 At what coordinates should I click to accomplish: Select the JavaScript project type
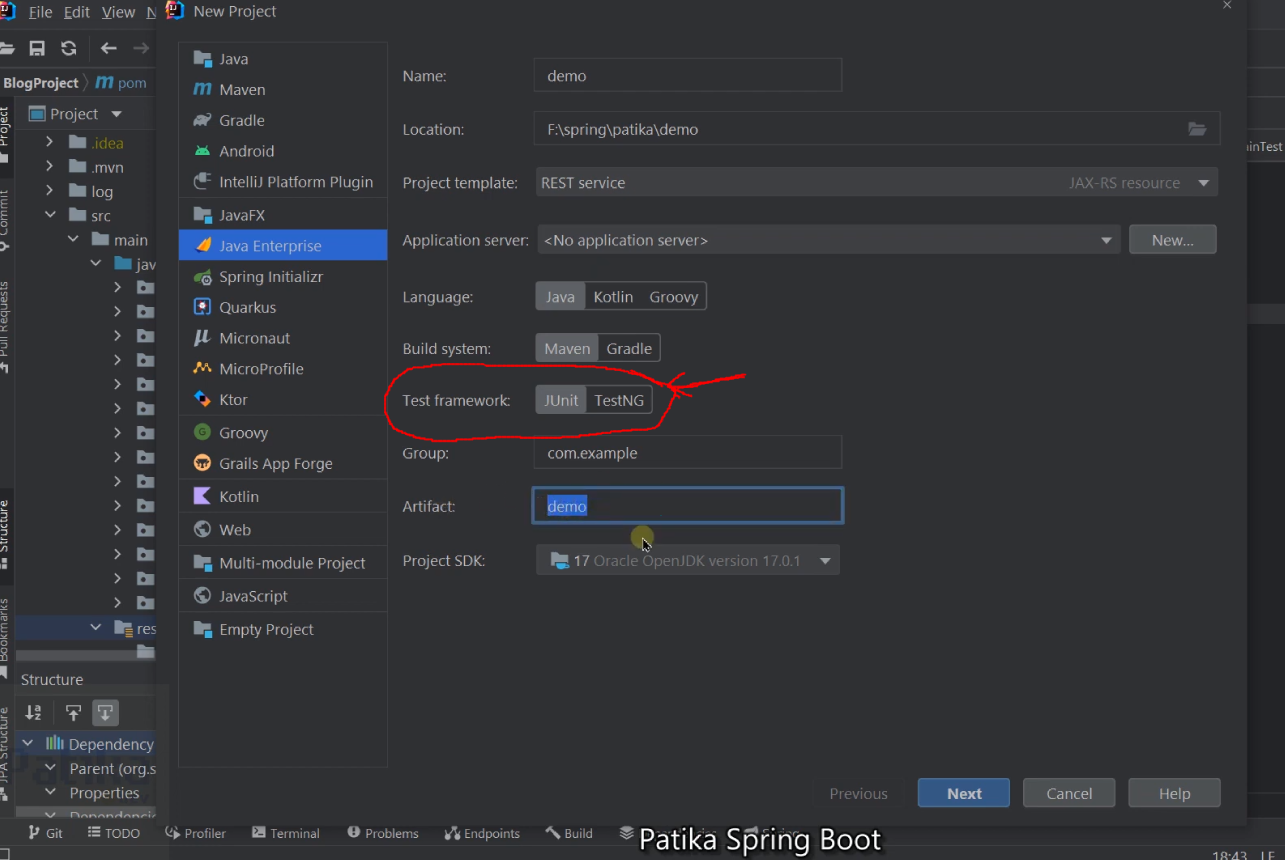click(x=282, y=596)
